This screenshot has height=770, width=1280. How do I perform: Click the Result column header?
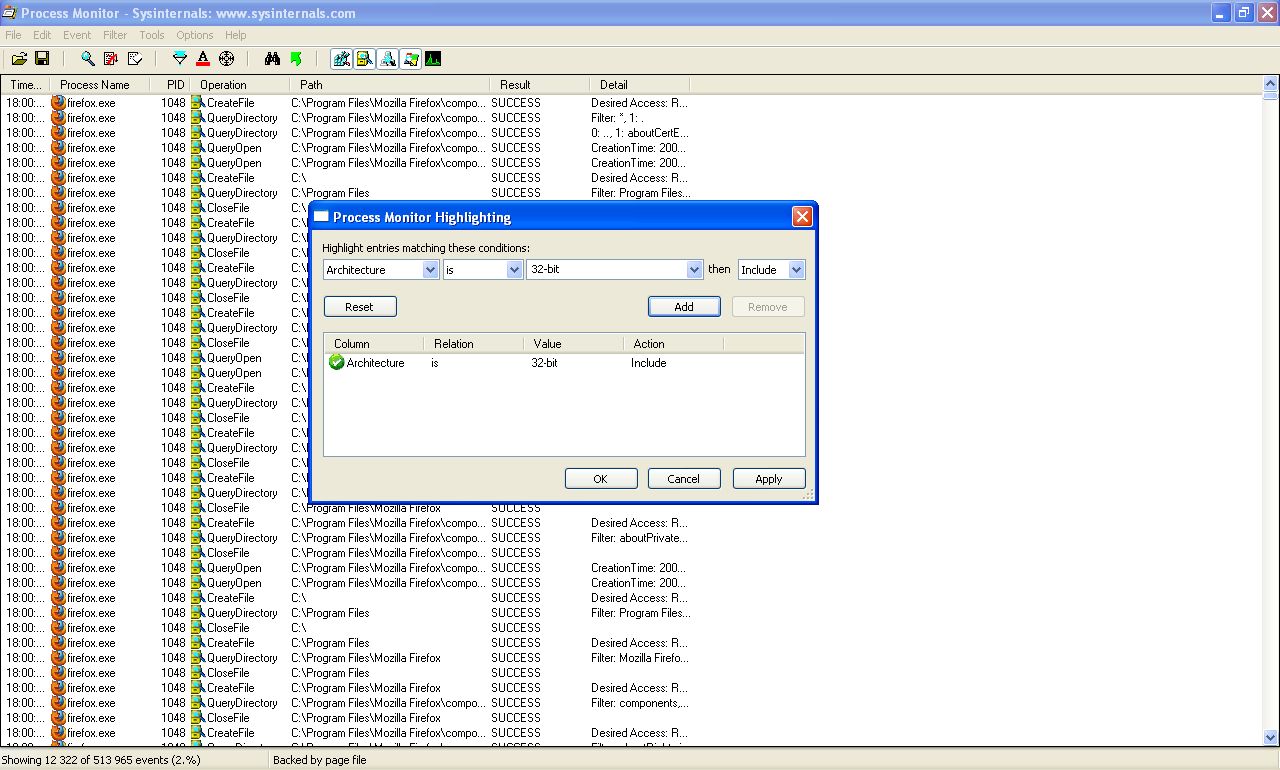tap(540, 85)
